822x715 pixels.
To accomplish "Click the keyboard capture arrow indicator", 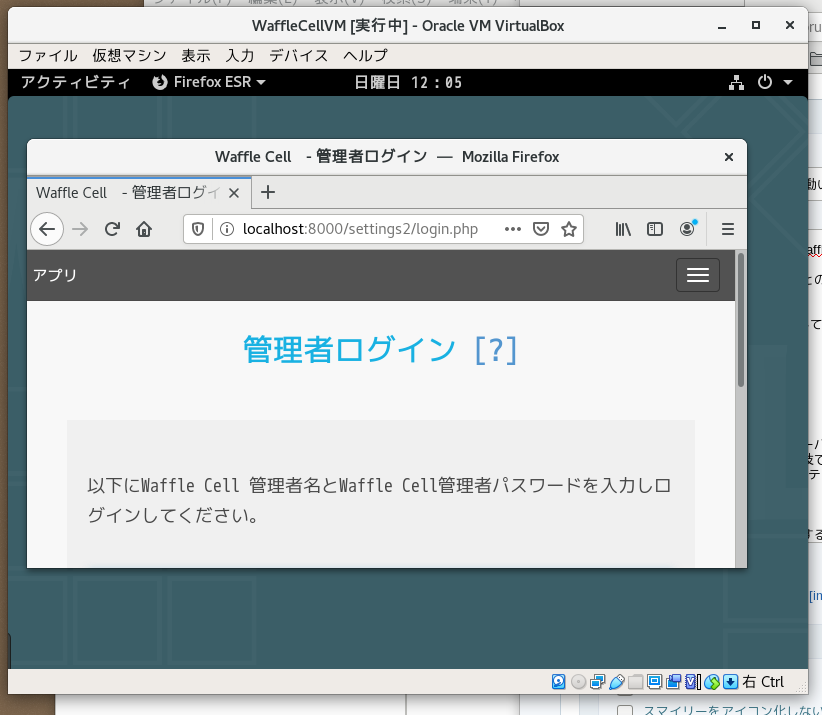I will pyautogui.click(x=730, y=681).
